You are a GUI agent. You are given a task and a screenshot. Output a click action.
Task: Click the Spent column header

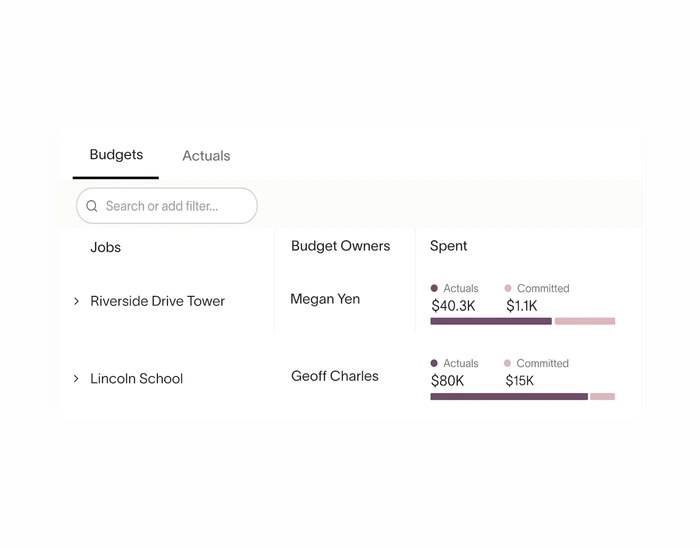[x=448, y=246]
